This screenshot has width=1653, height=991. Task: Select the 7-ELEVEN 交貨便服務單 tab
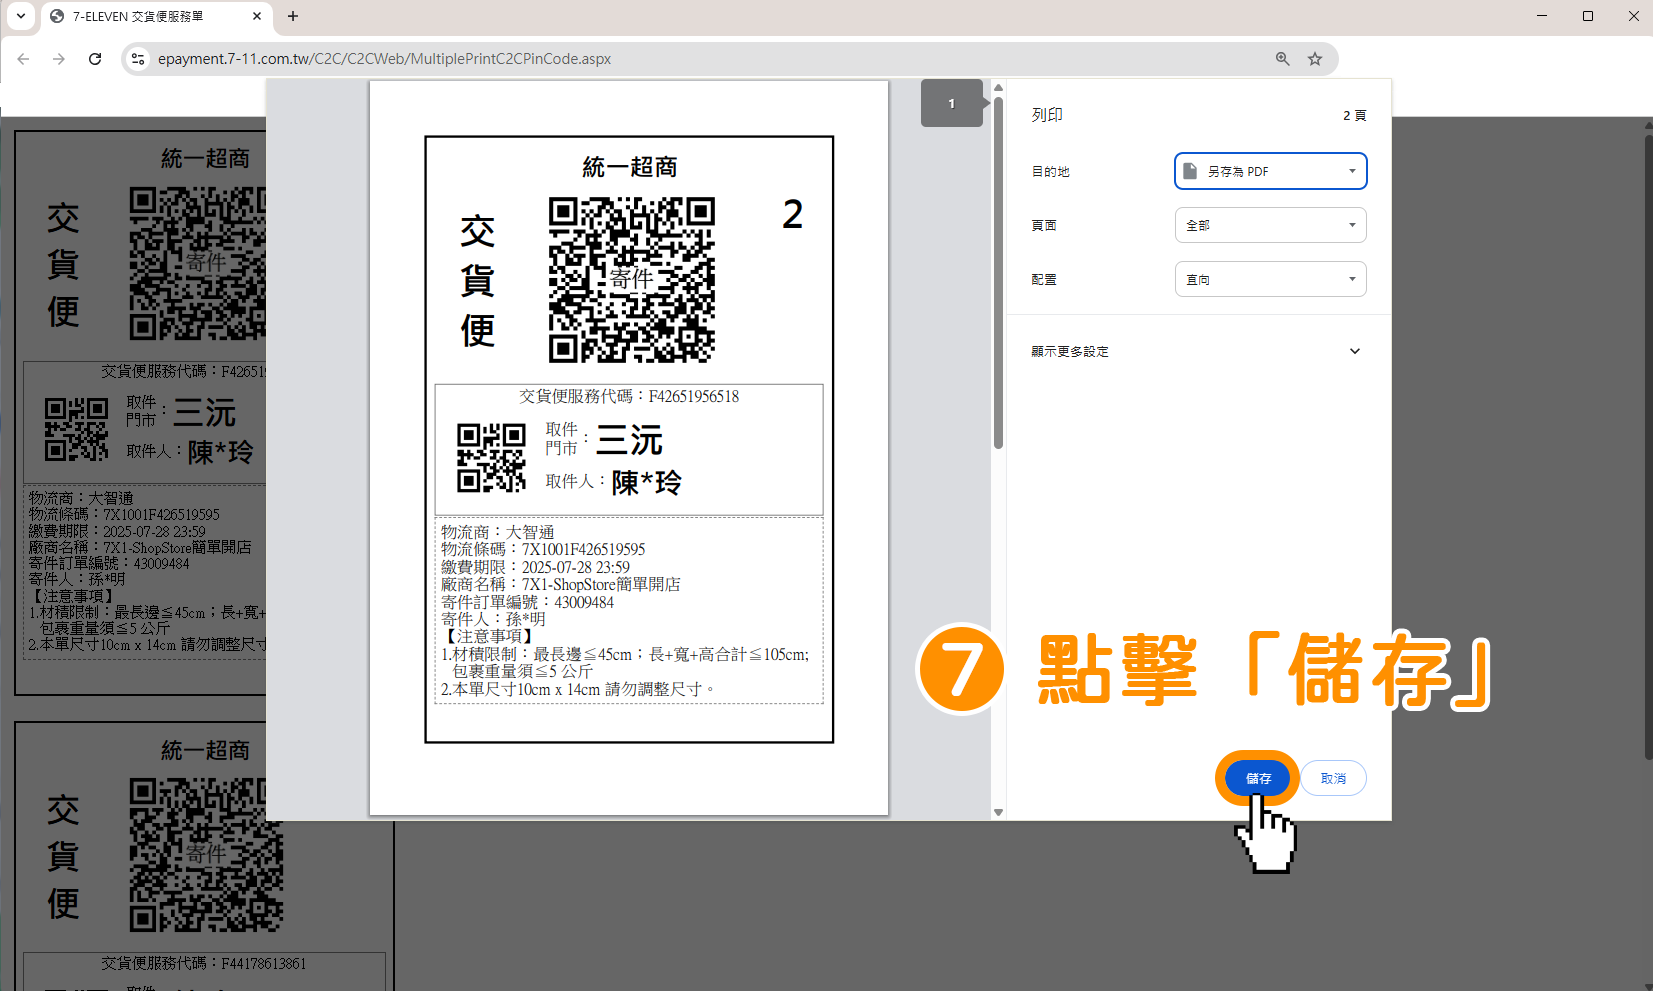point(156,17)
